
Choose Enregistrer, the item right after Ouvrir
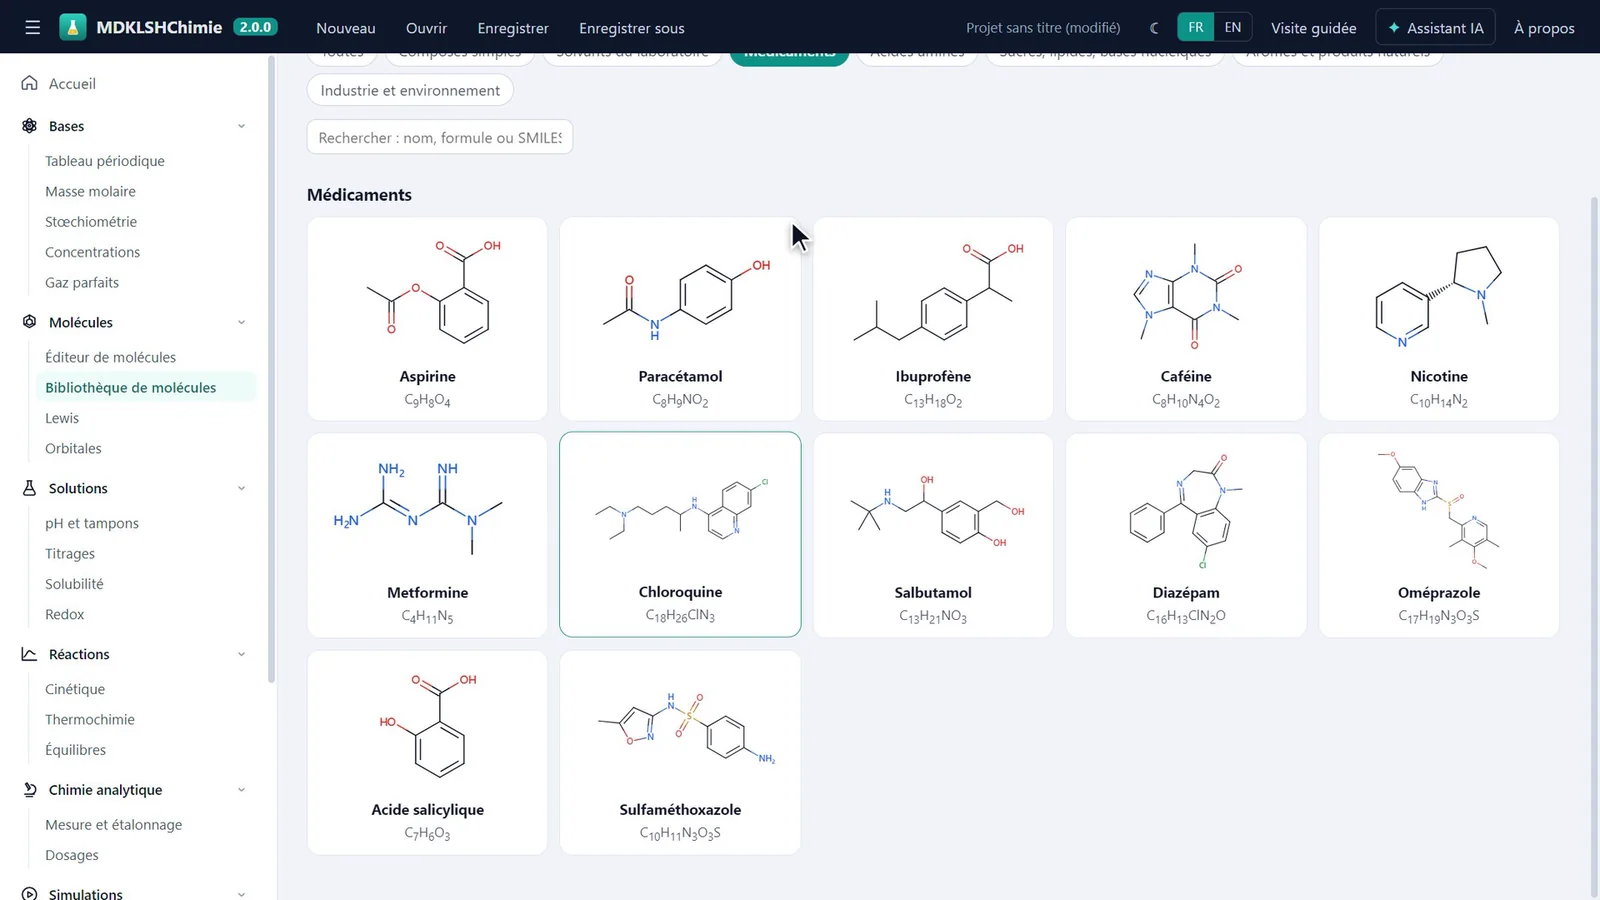click(513, 28)
